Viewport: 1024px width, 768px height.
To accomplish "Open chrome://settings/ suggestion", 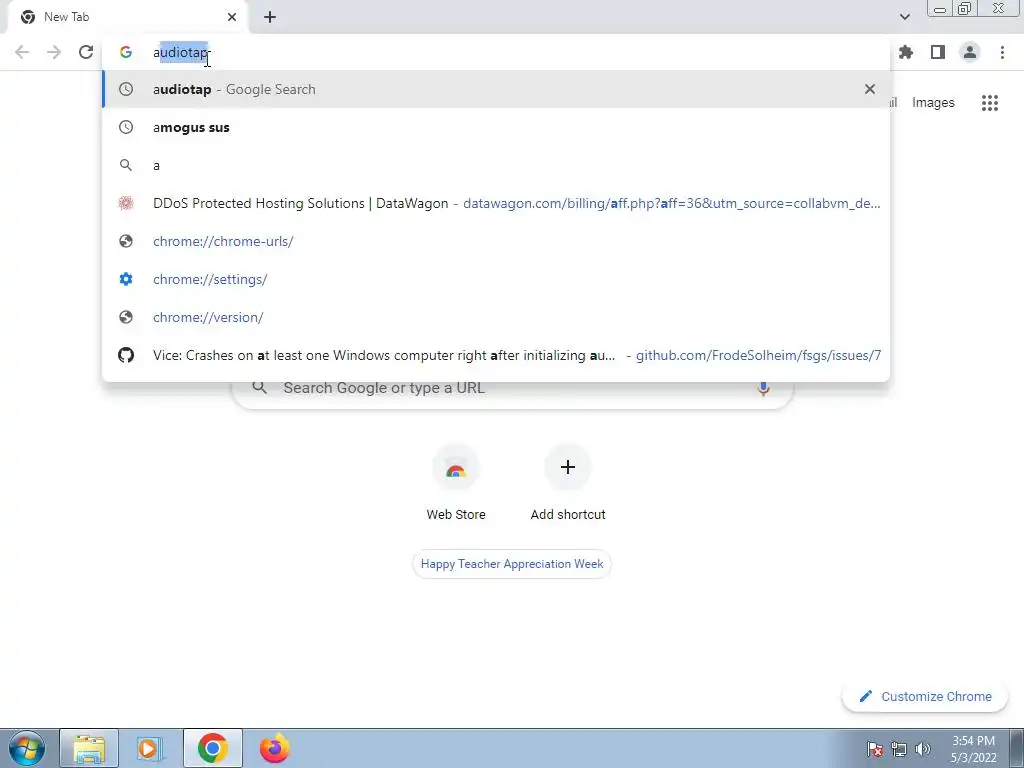I will pos(496,279).
